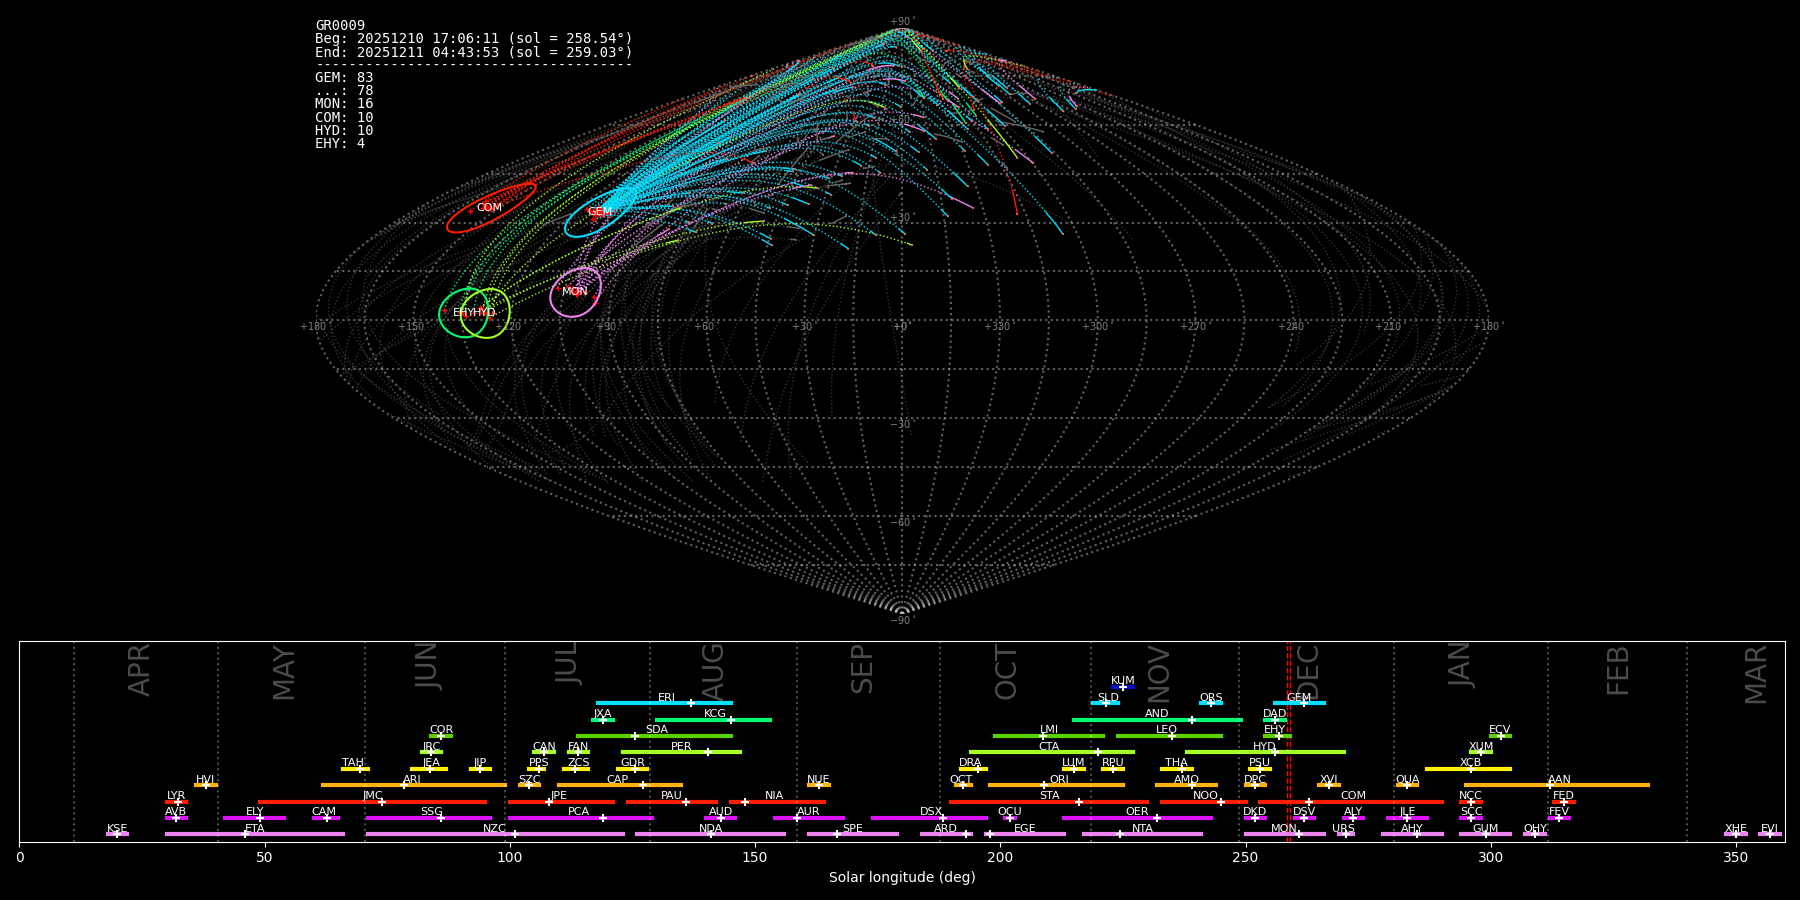Click the OCT month label in timeline

click(x=1006, y=672)
